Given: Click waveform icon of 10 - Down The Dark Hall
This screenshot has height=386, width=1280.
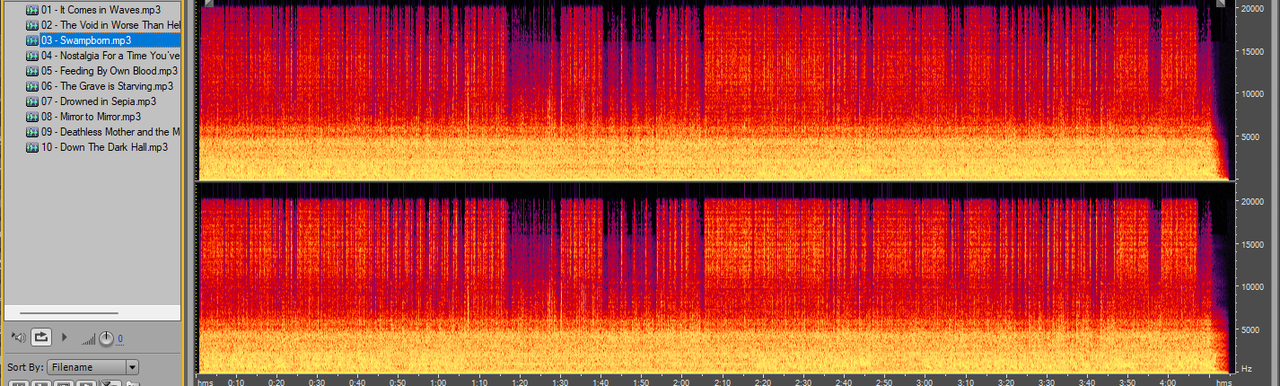Looking at the screenshot, I should coord(31,147).
